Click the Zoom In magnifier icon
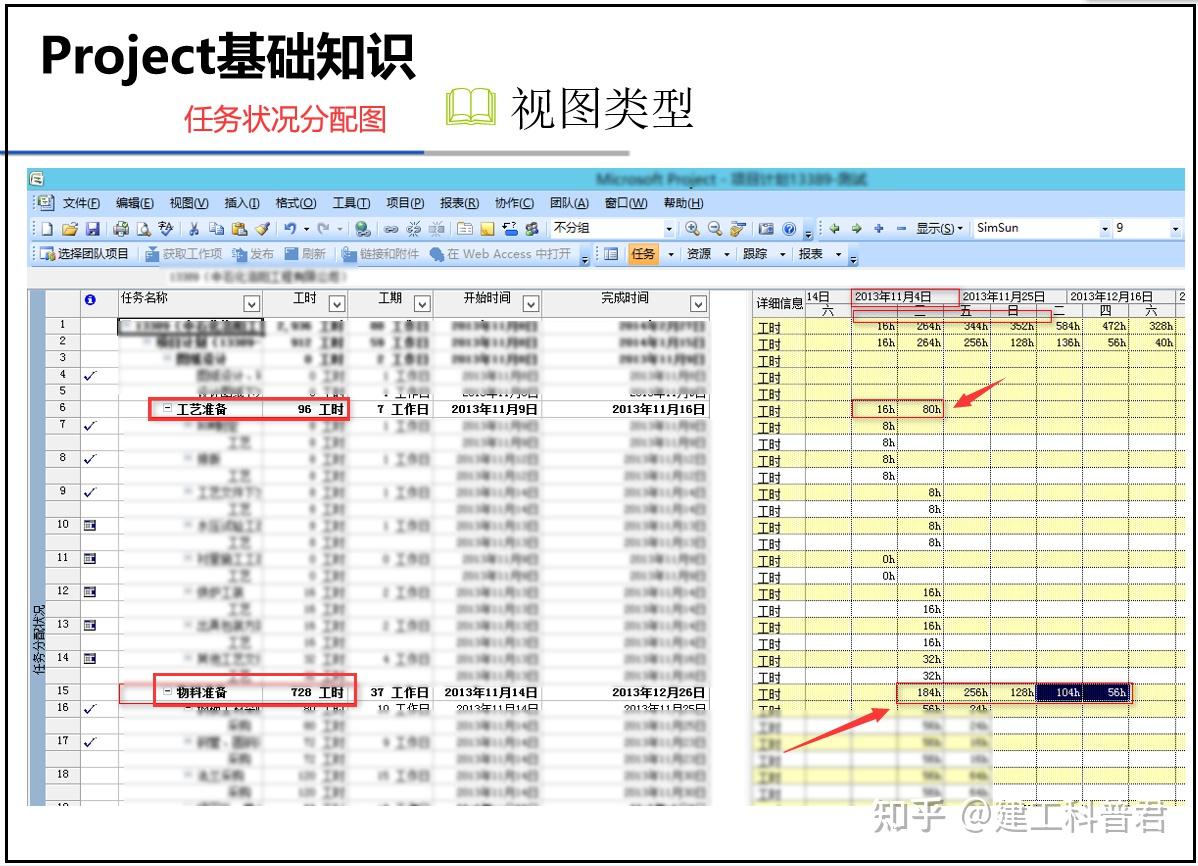The image size is (1198, 866). (692, 229)
